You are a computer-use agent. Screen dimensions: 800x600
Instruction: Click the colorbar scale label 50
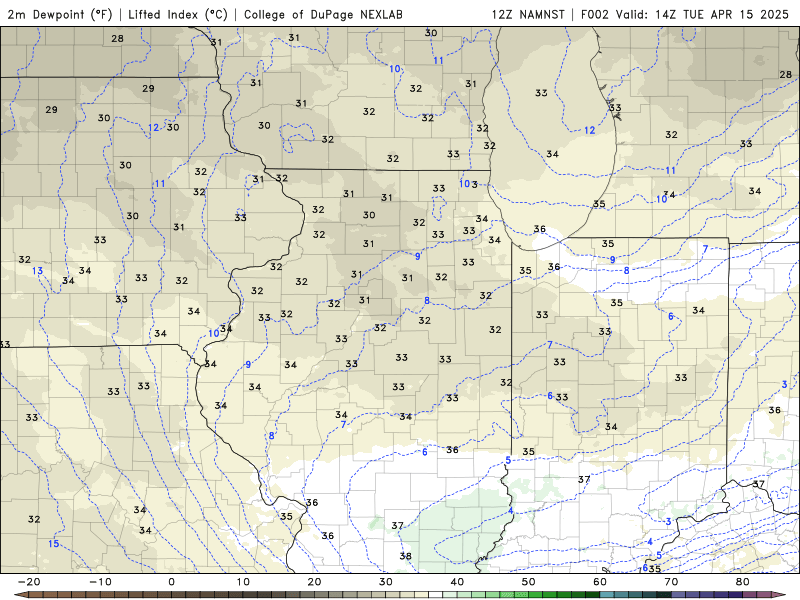[529, 582]
